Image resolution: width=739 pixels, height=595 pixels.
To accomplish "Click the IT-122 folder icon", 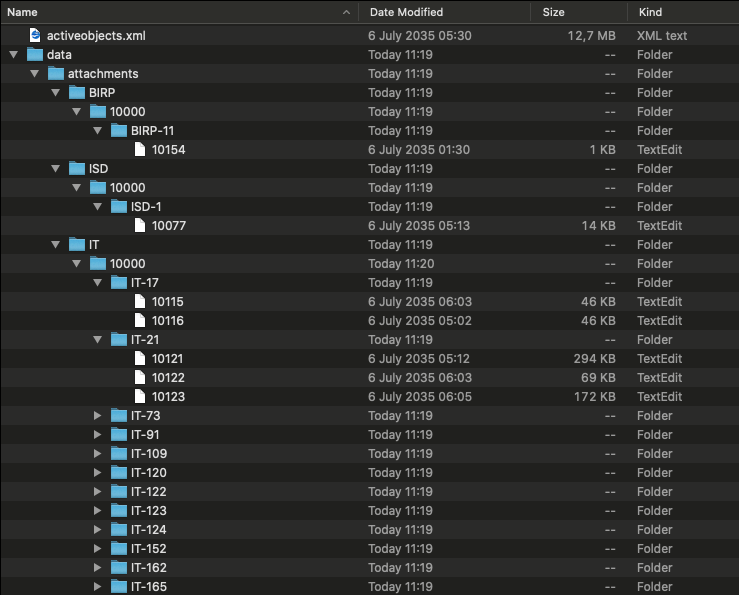I will point(119,492).
